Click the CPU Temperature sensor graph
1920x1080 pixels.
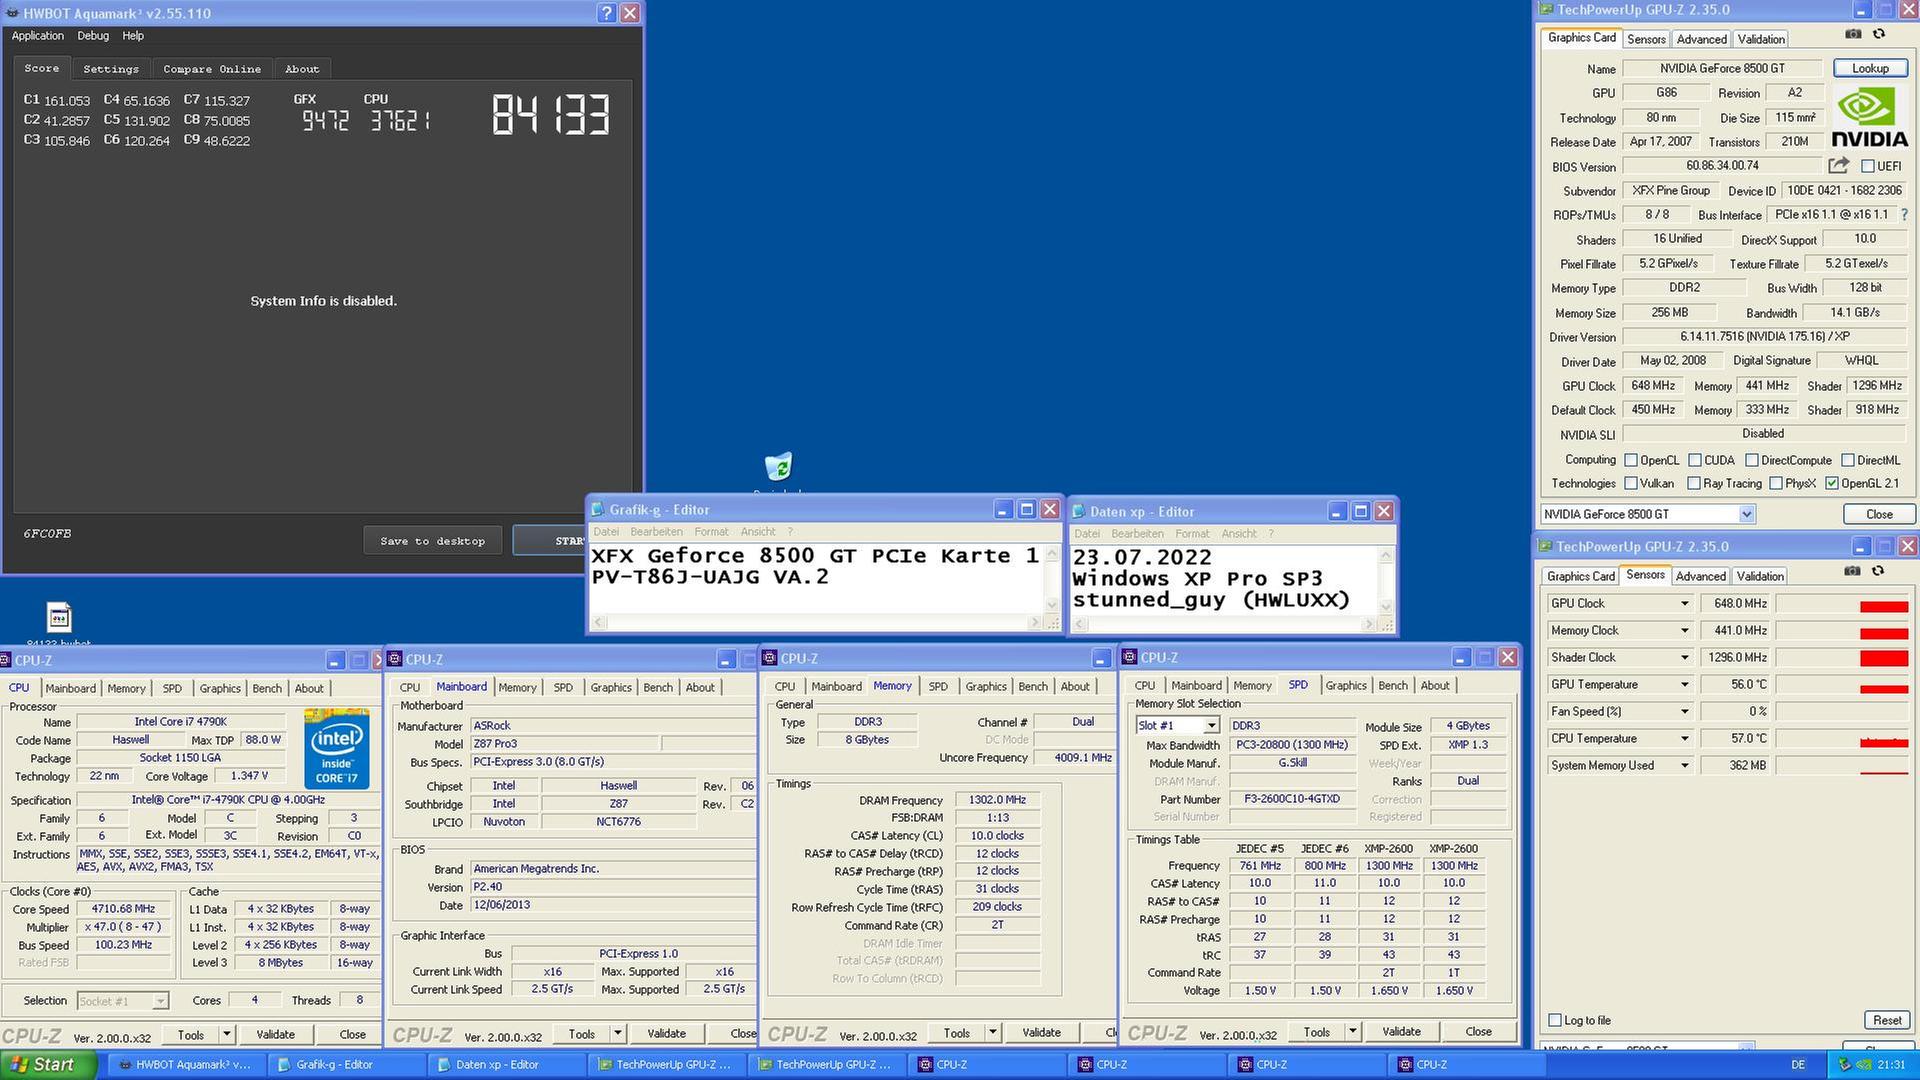coord(1841,739)
